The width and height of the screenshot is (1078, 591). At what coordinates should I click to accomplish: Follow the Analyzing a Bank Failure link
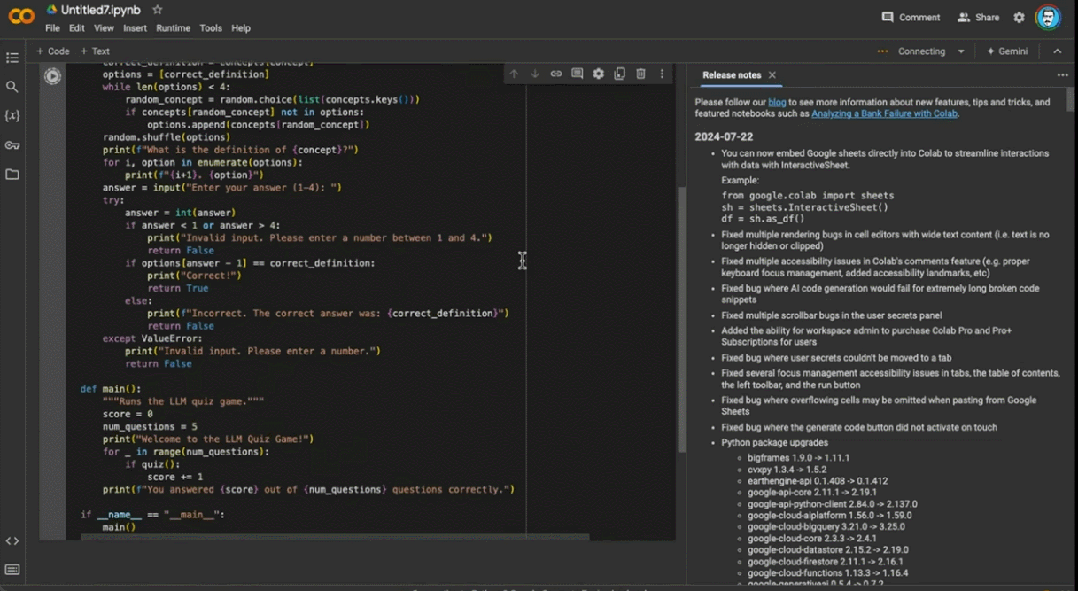coord(884,114)
